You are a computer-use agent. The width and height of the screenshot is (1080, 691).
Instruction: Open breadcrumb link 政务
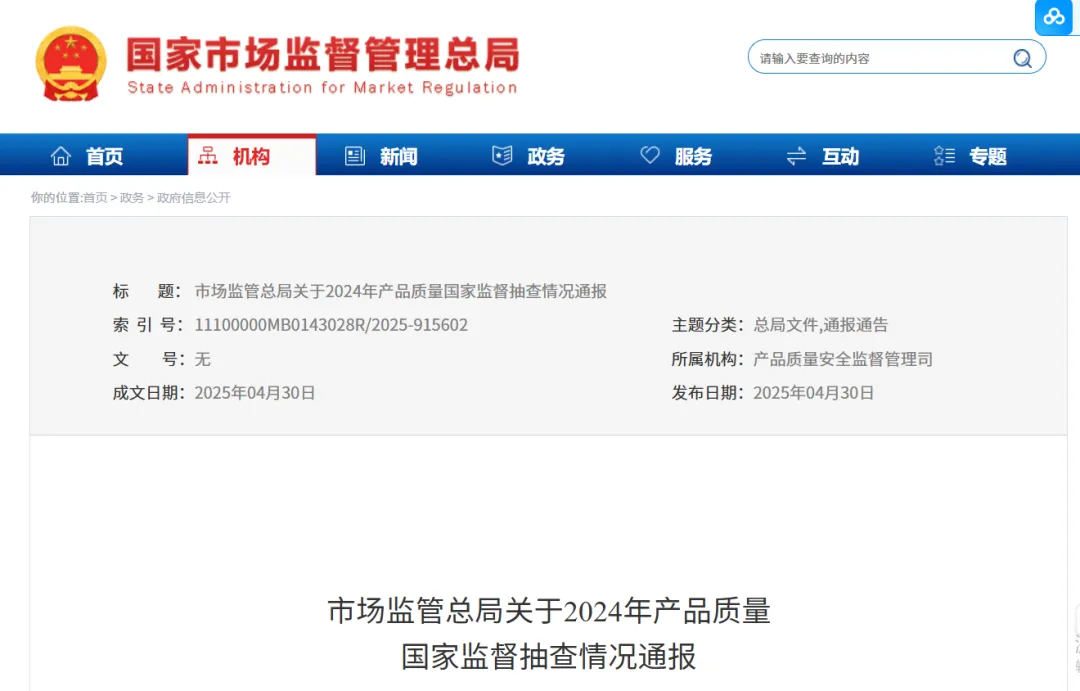coord(131,197)
